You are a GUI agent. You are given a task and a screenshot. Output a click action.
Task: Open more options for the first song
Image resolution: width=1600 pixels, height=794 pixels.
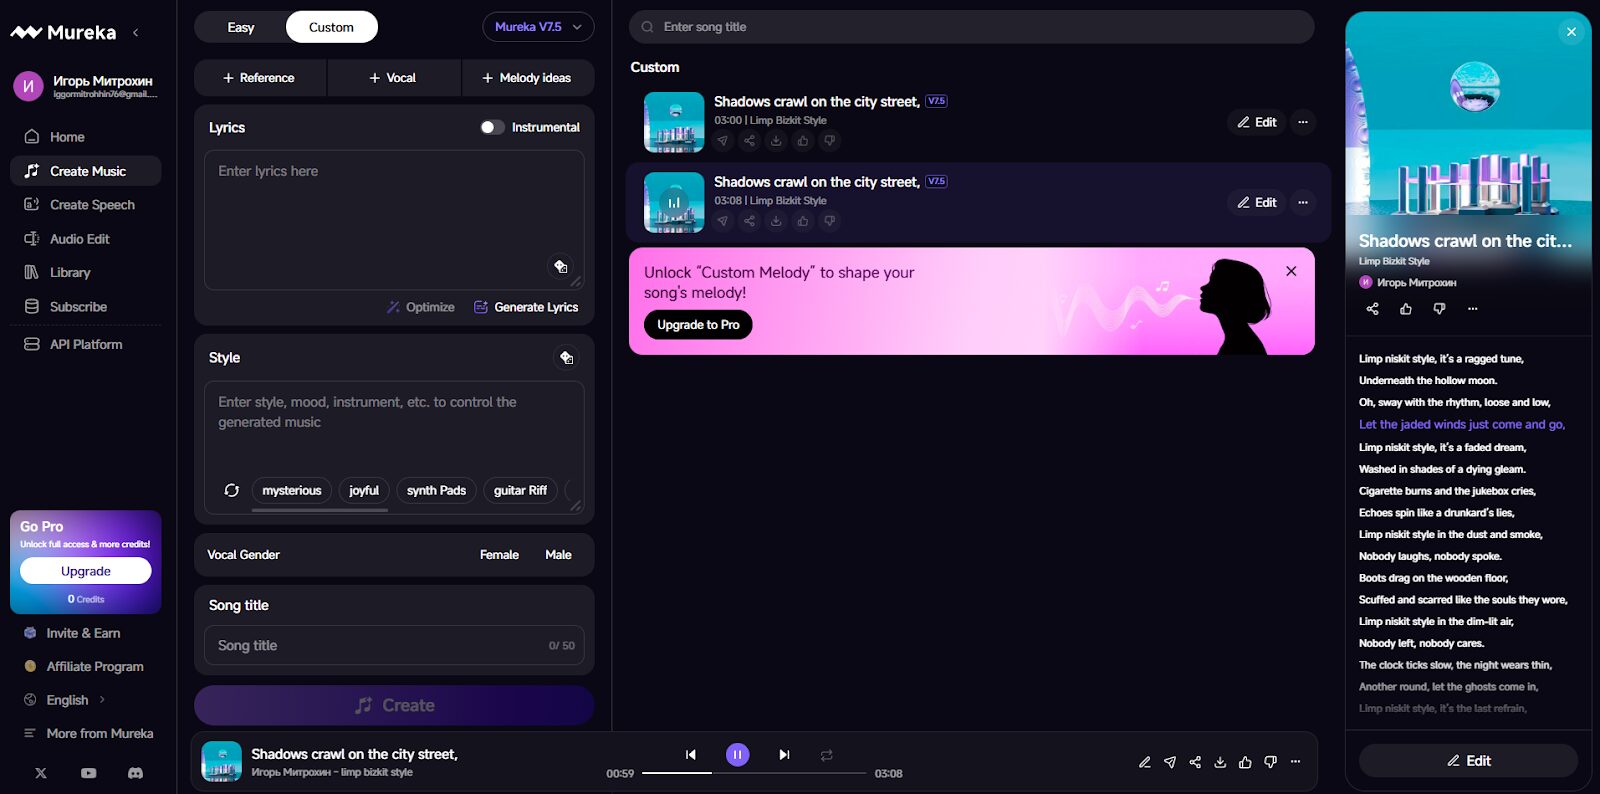[x=1302, y=122]
